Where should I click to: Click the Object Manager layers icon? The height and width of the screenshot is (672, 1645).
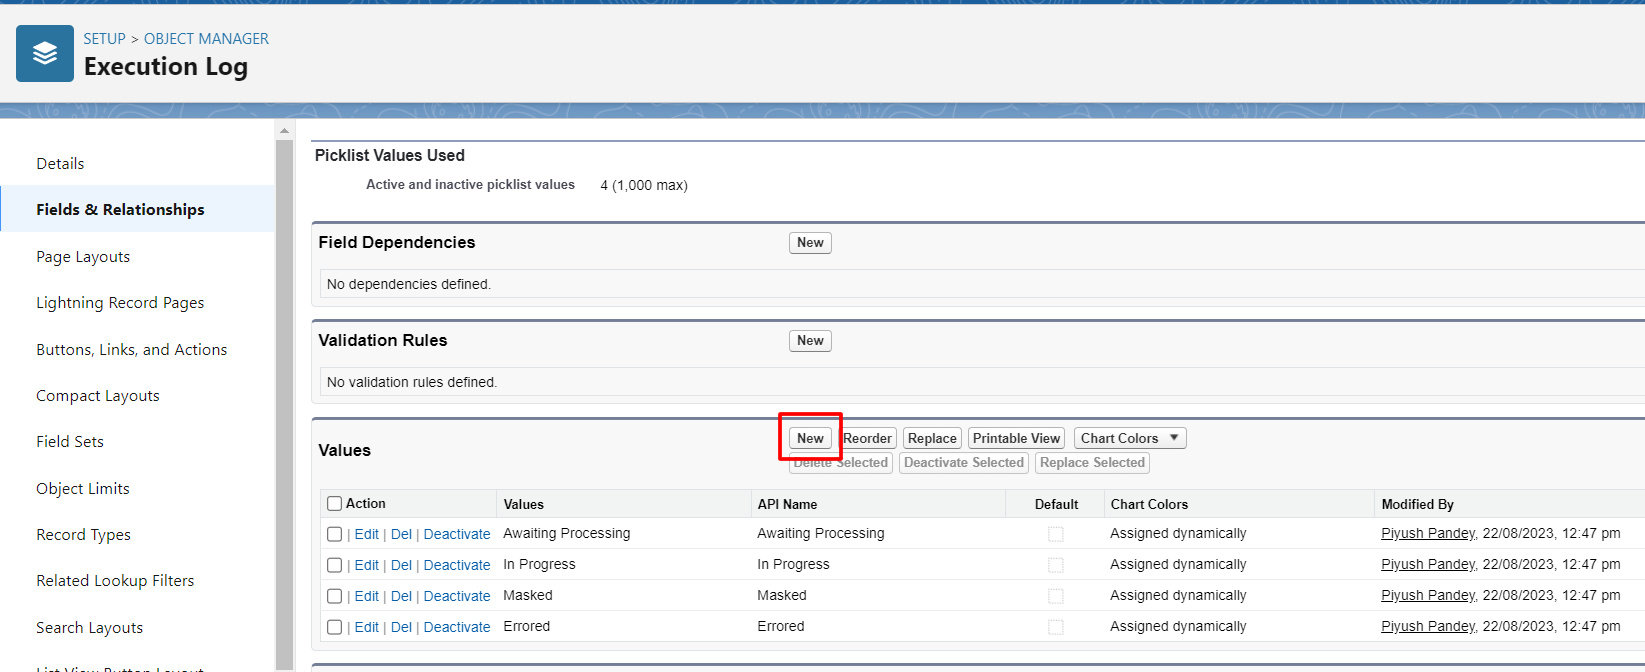coord(45,54)
